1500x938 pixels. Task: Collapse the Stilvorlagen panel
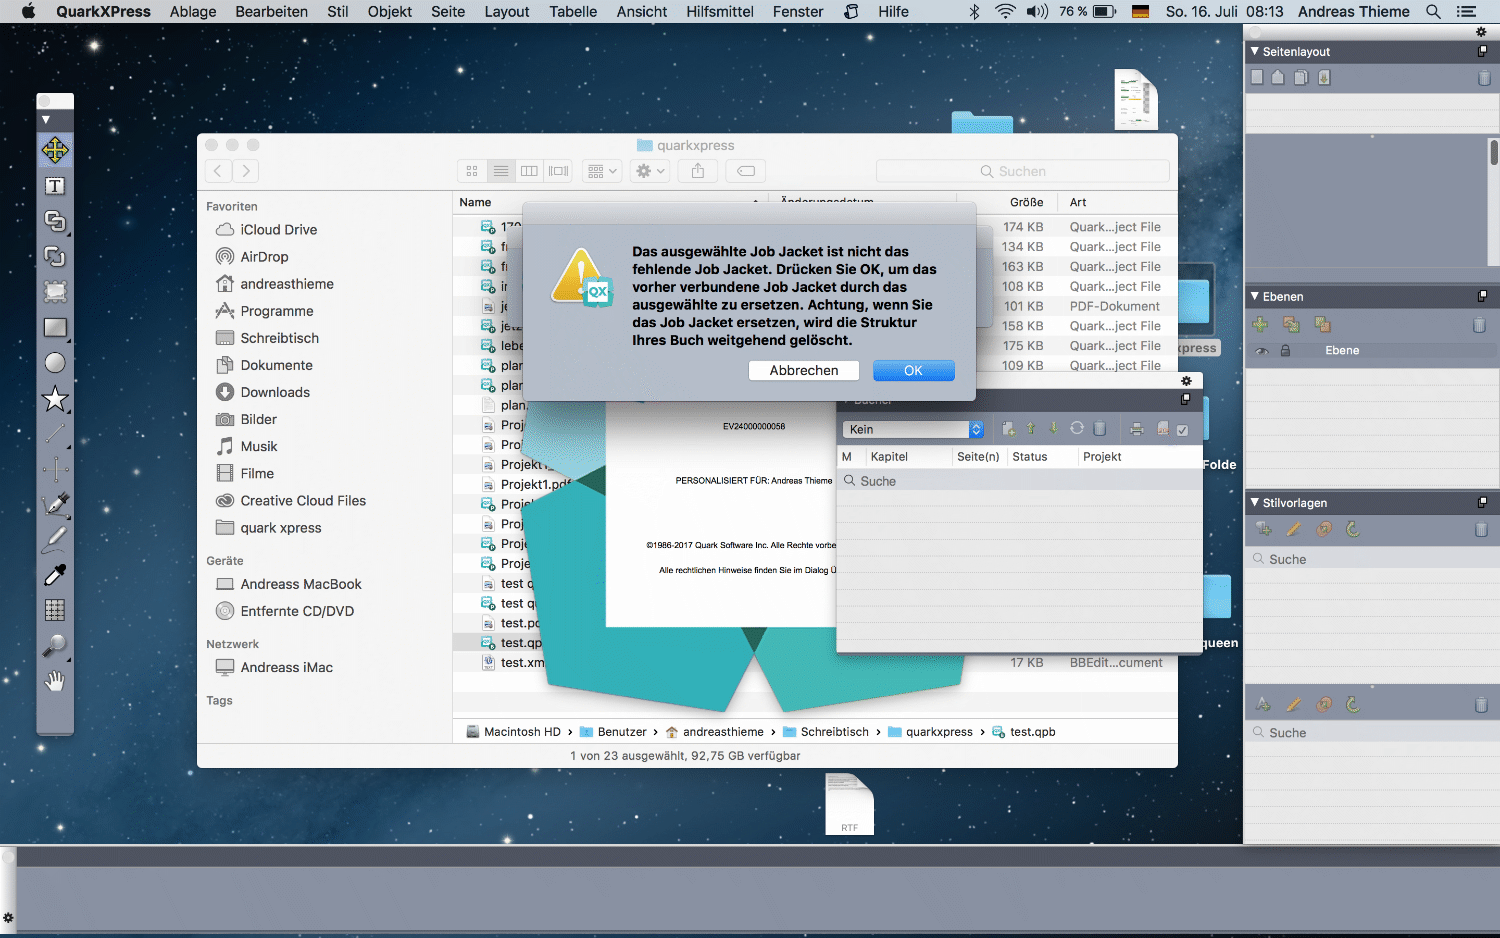pos(1255,502)
